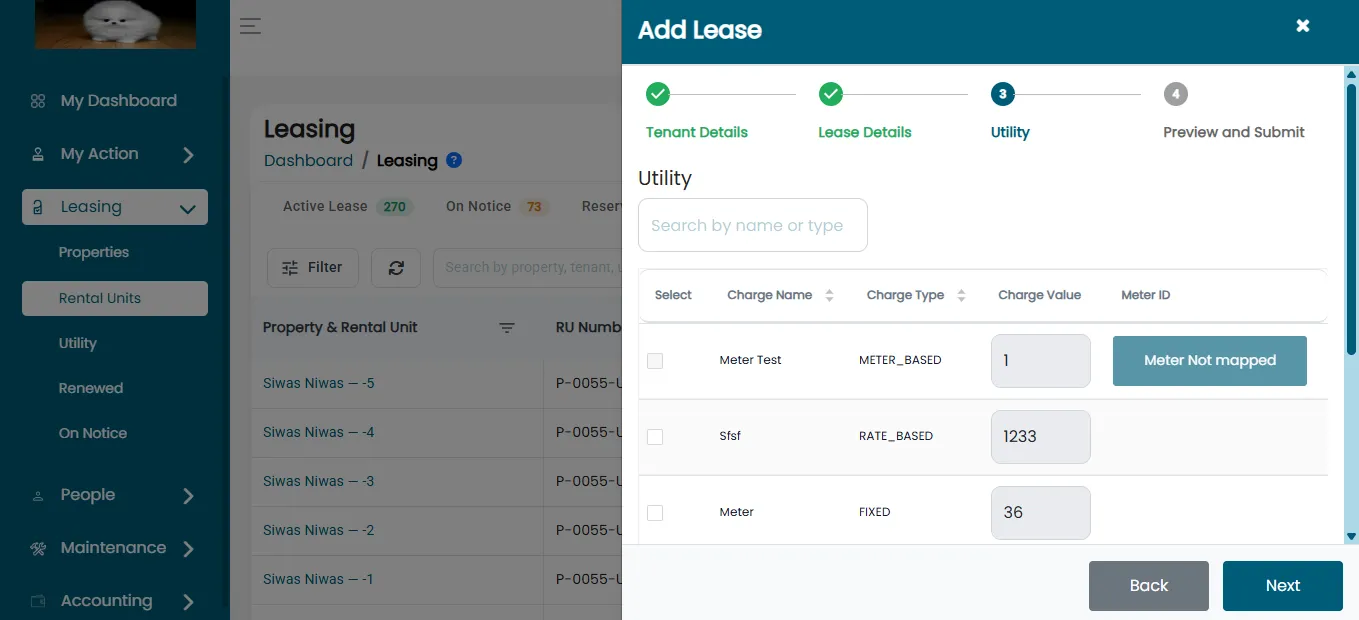The width and height of the screenshot is (1359, 620).
Task: Collapse the Leasing menu chevron
Action: [x=187, y=208]
